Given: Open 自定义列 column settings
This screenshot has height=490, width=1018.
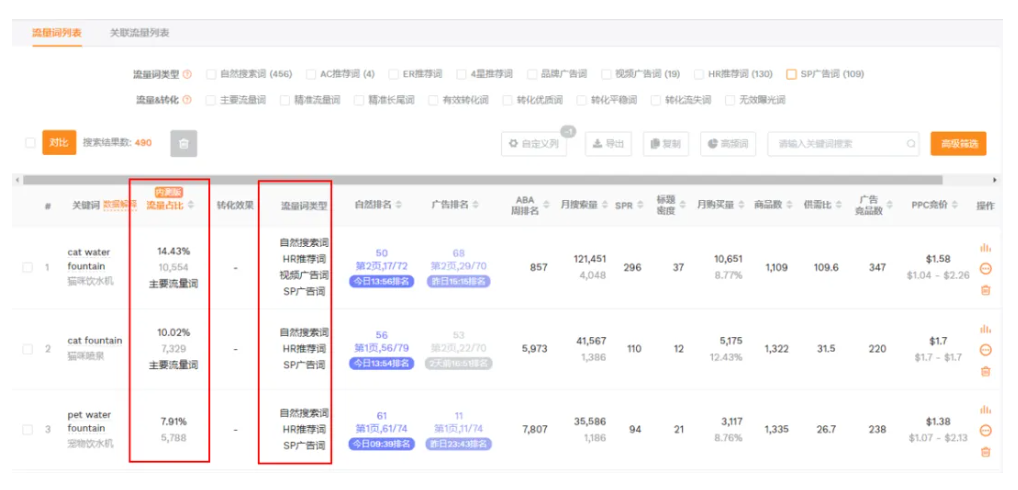Looking at the screenshot, I should click(x=534, y=143).
